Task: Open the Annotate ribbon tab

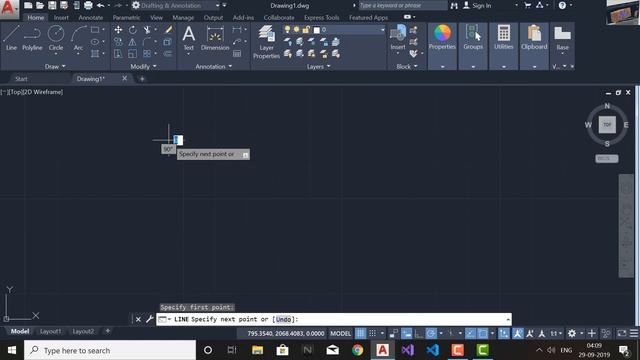Action: point(91,18)
